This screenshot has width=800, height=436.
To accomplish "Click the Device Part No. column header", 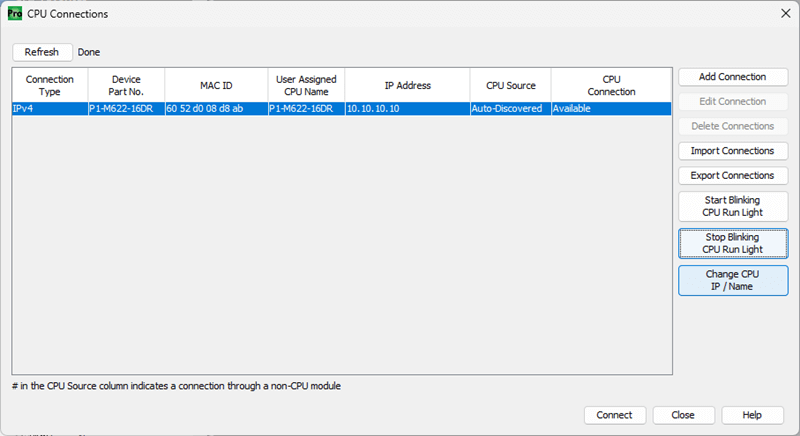I will [126, 85].
